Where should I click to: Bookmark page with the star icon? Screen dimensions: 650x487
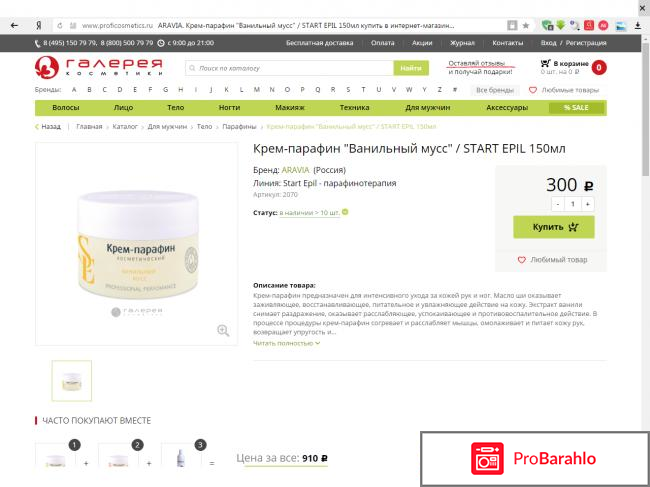(526, 25)
